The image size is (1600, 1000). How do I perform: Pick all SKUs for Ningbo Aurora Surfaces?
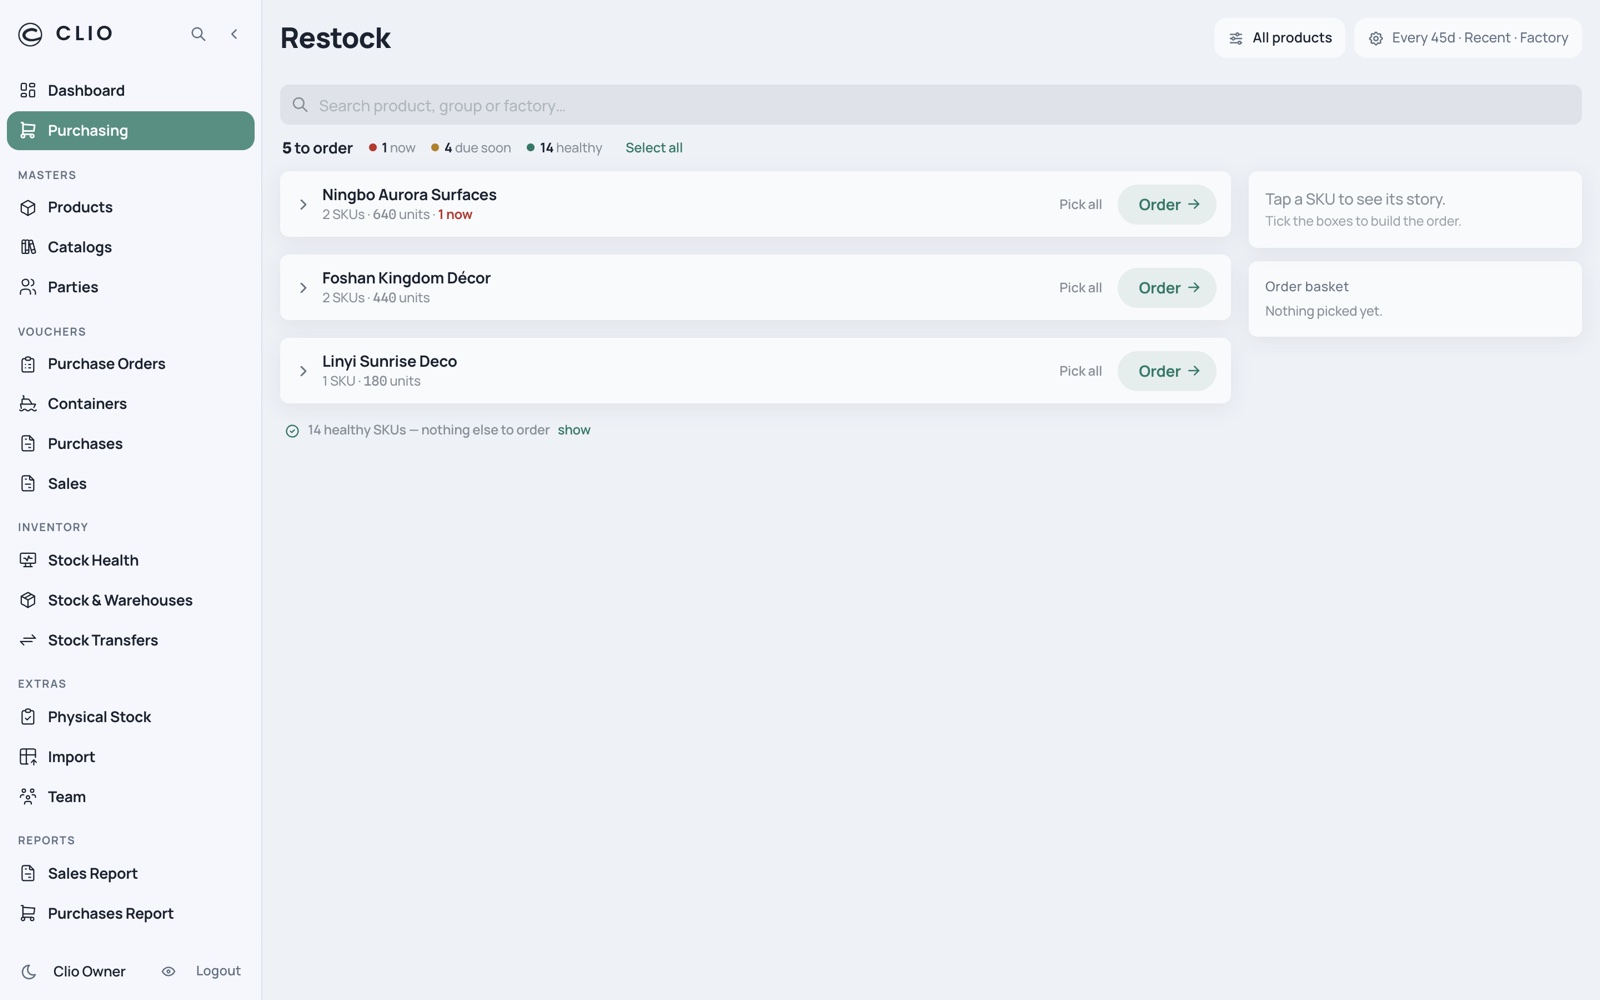pos(1080,205)
